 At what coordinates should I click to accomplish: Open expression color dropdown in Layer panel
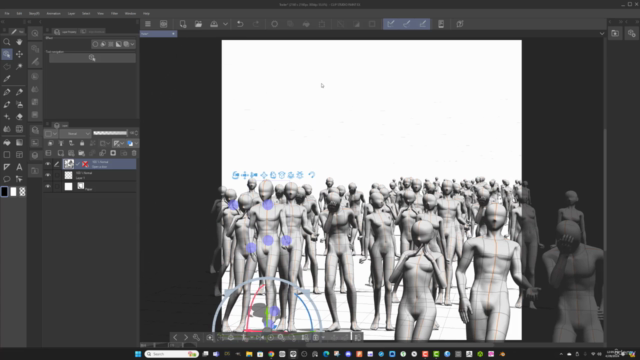(51, 133)
